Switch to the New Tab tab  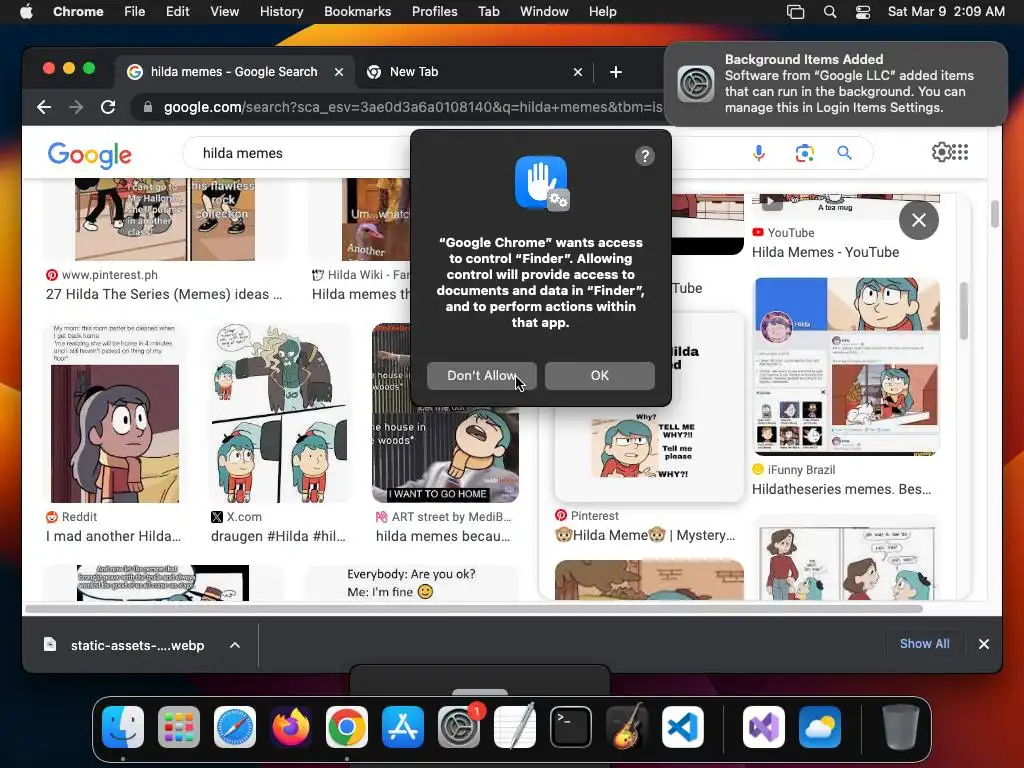point(414,72)
